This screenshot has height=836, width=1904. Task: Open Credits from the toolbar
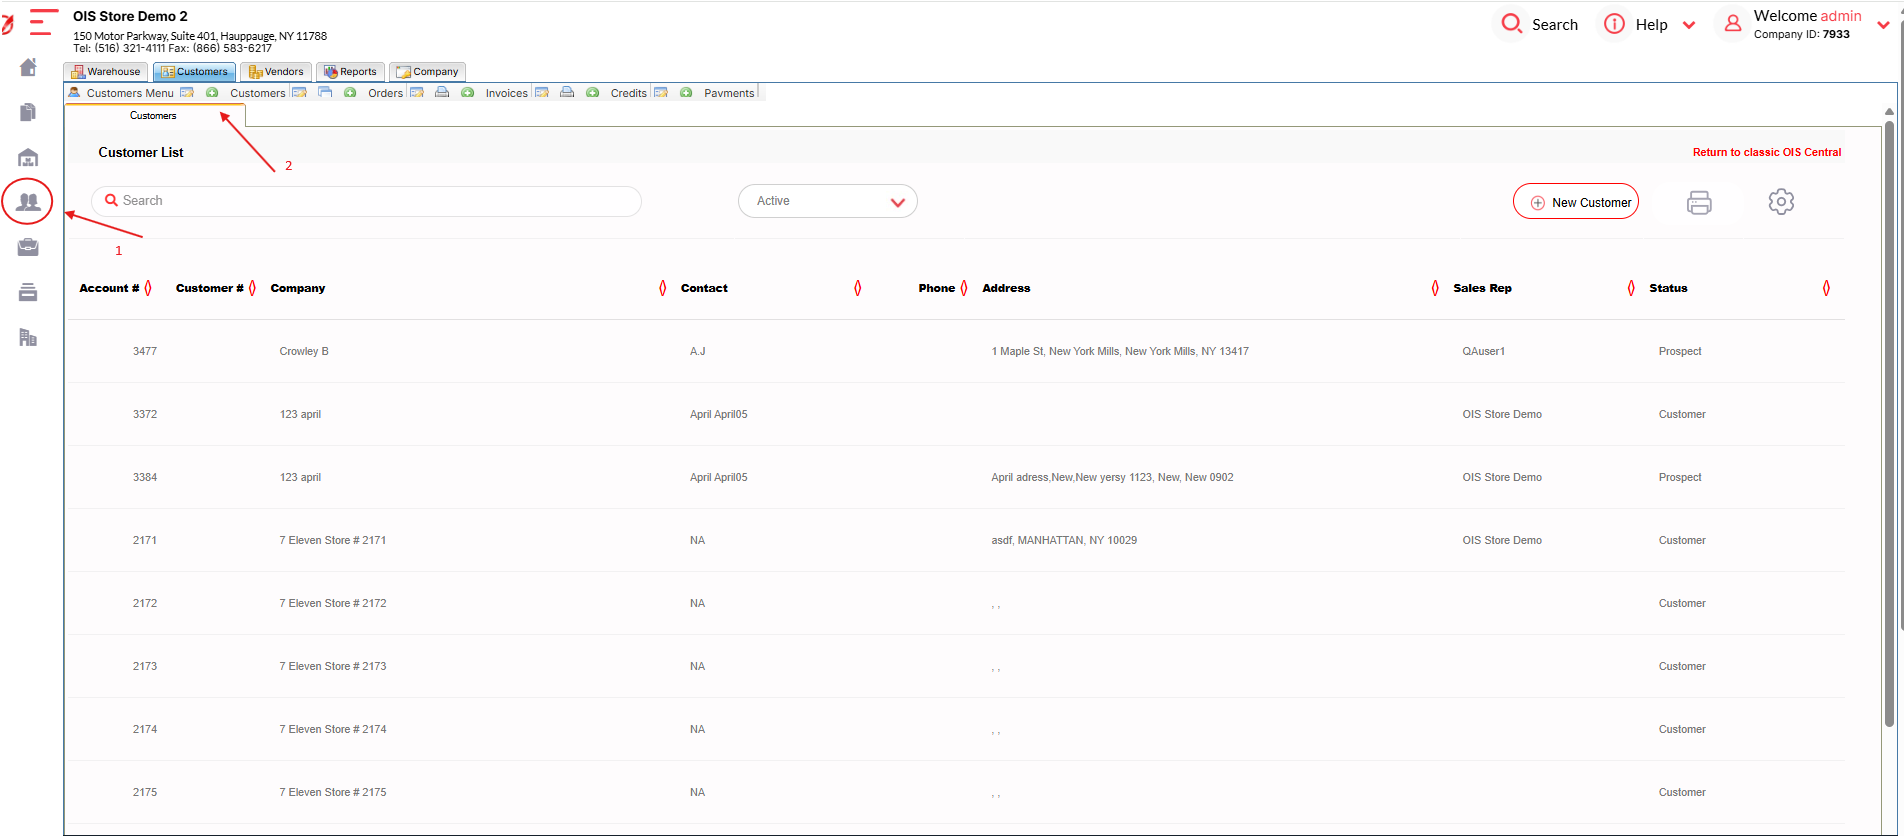[628, 93]
